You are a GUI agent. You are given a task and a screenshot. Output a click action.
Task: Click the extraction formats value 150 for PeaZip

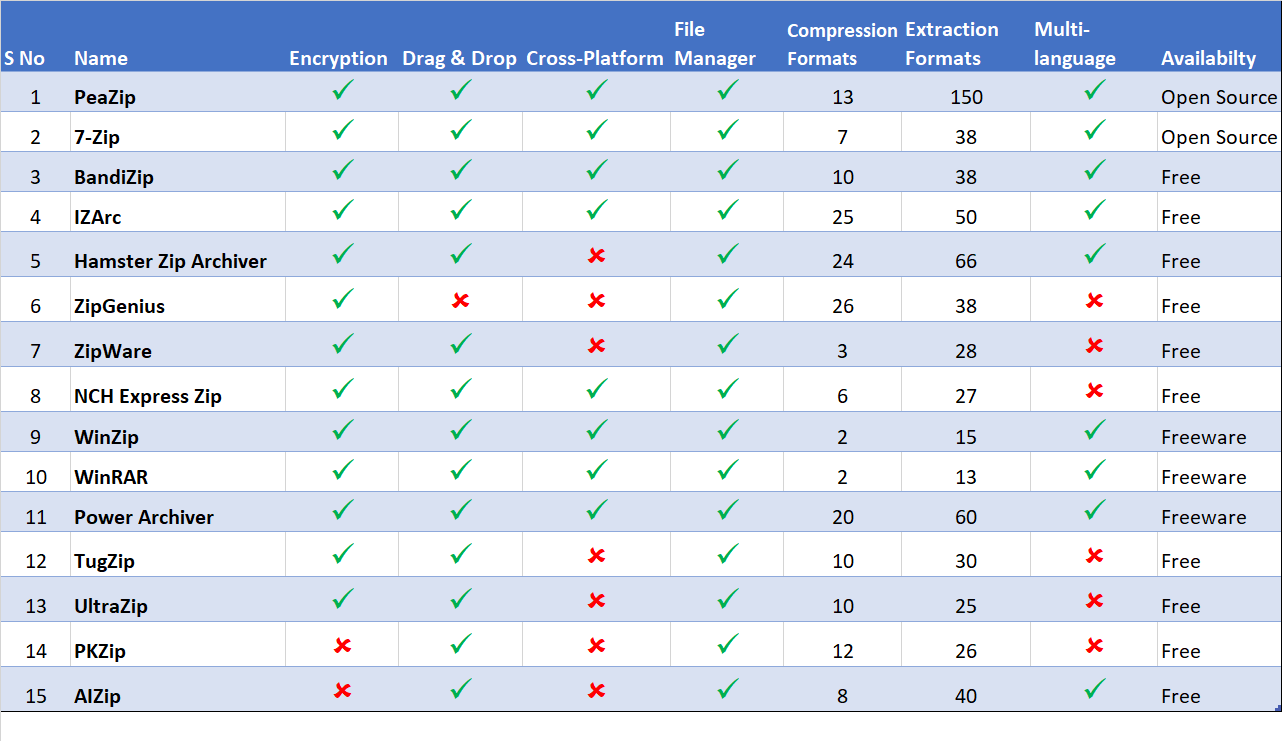point(966,97)
